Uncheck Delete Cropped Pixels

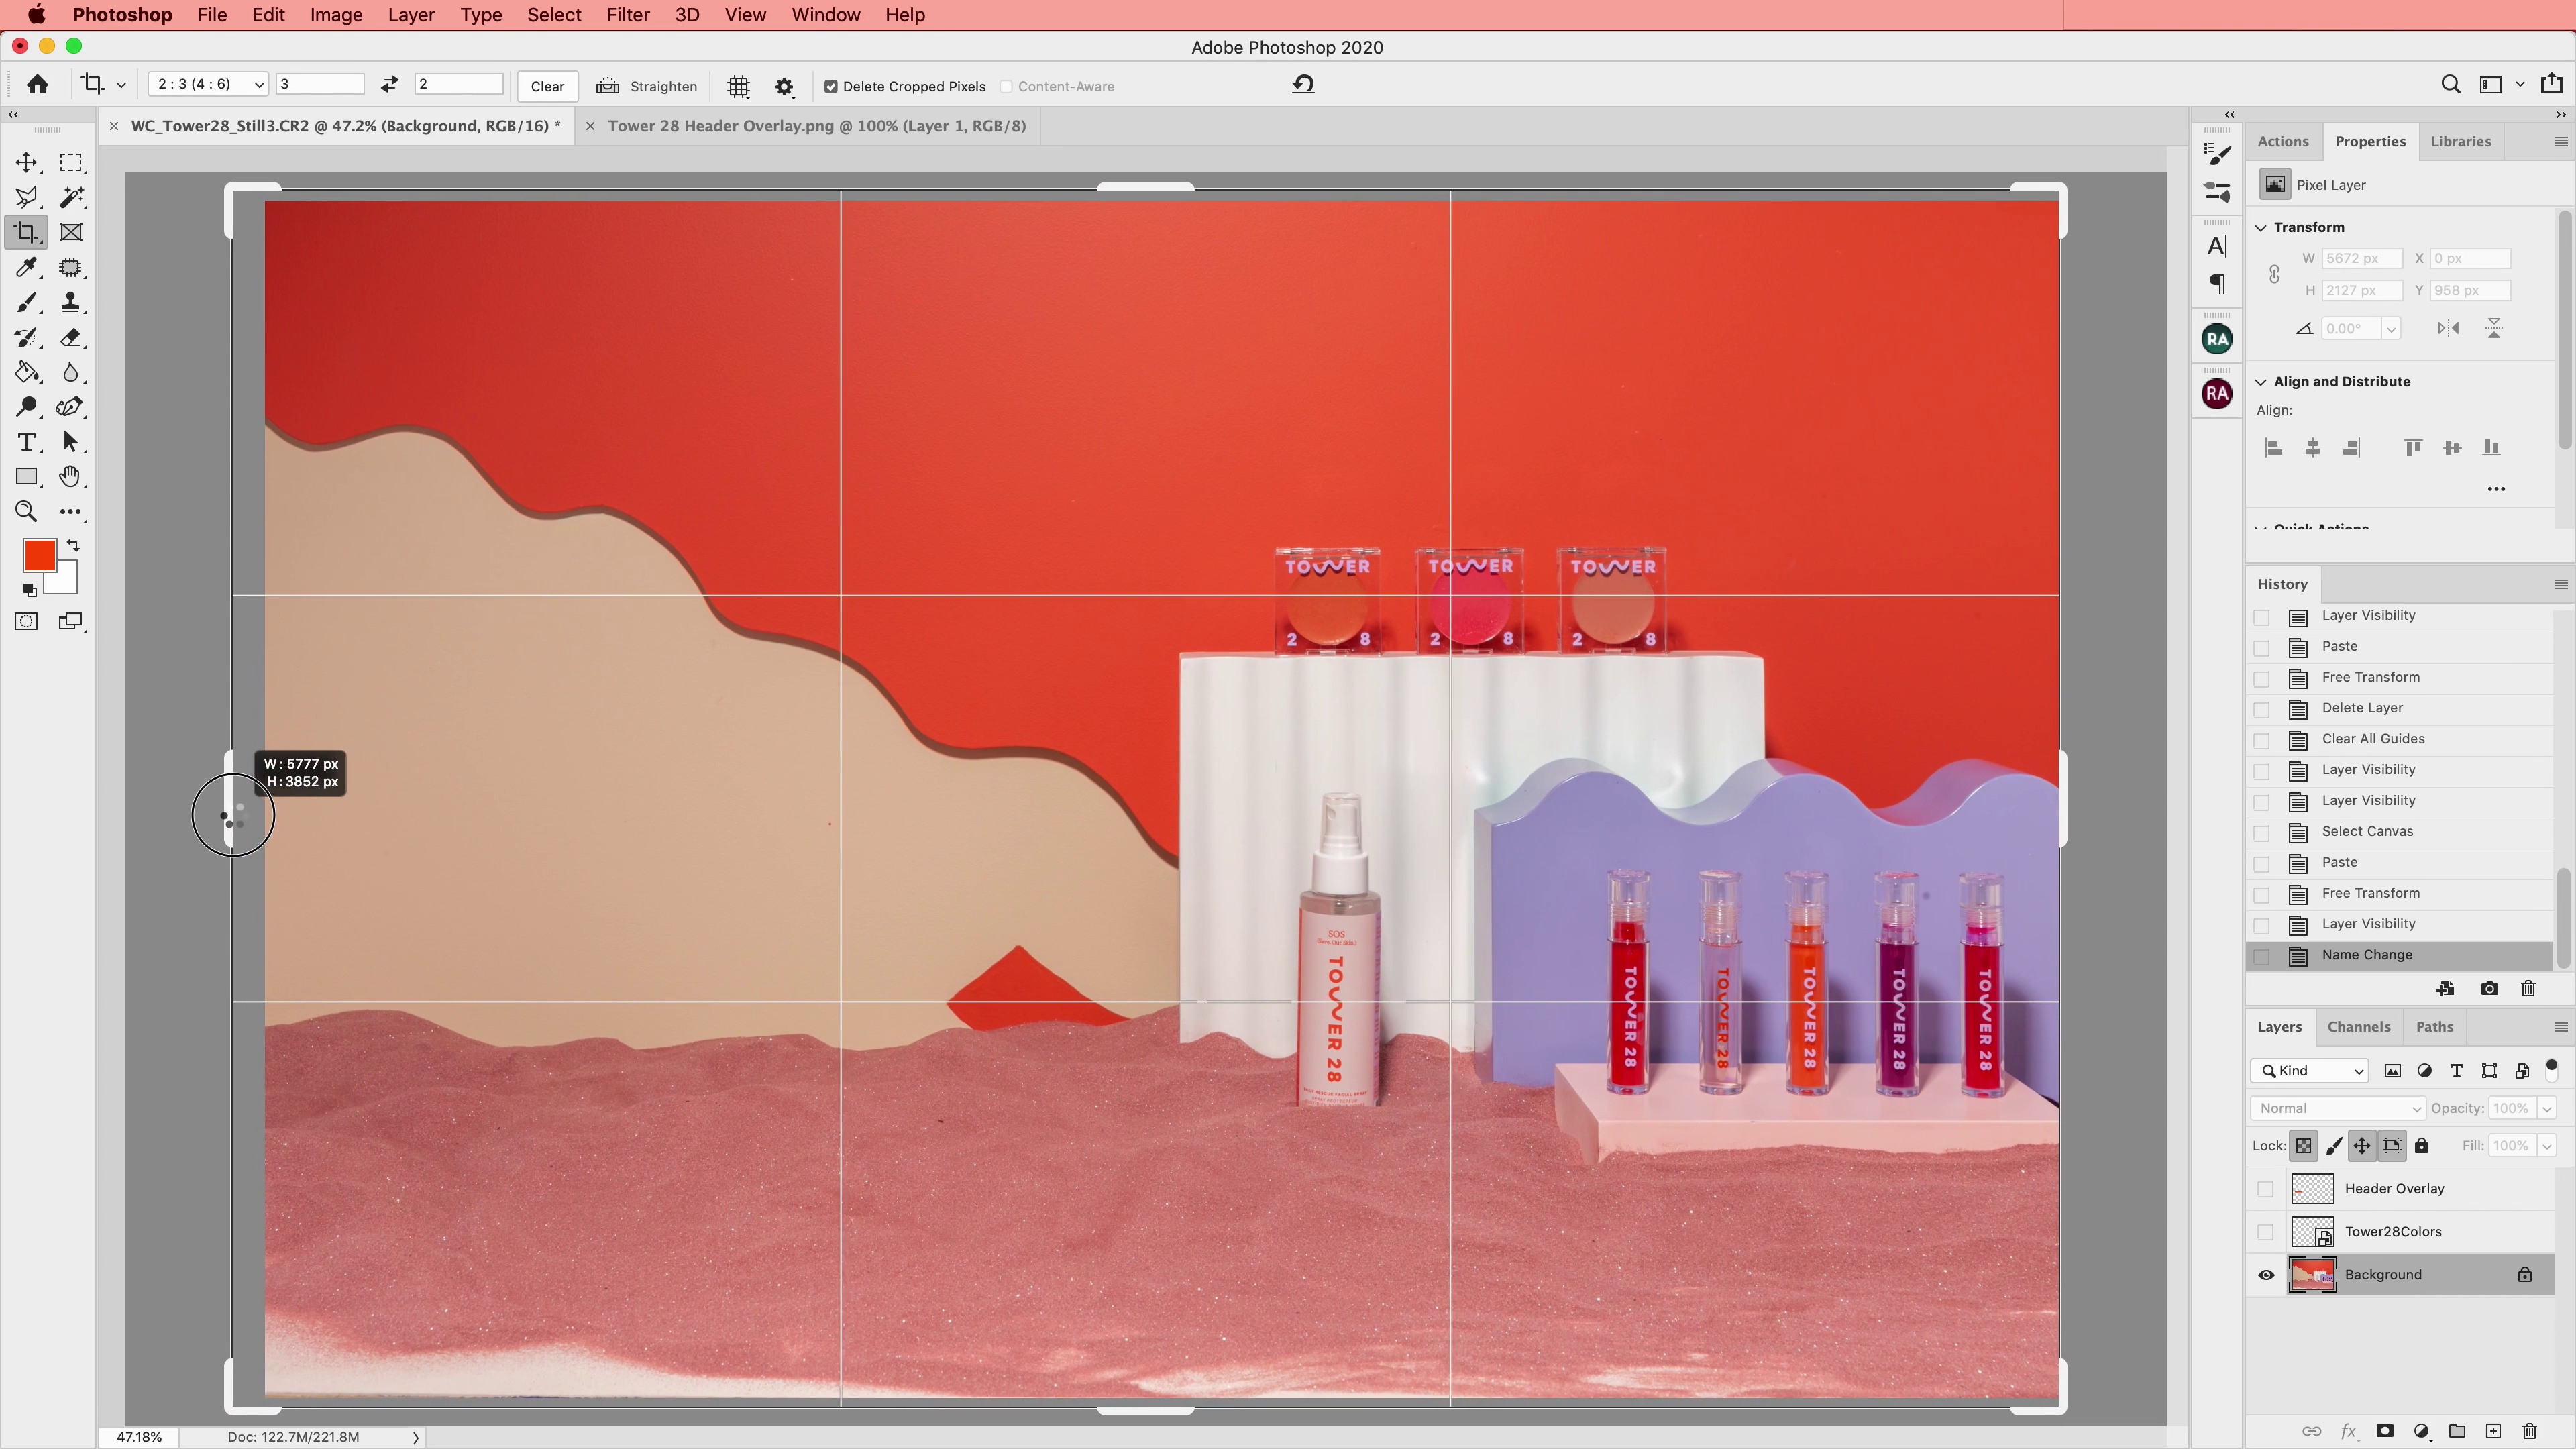click(x=830, y=87)
